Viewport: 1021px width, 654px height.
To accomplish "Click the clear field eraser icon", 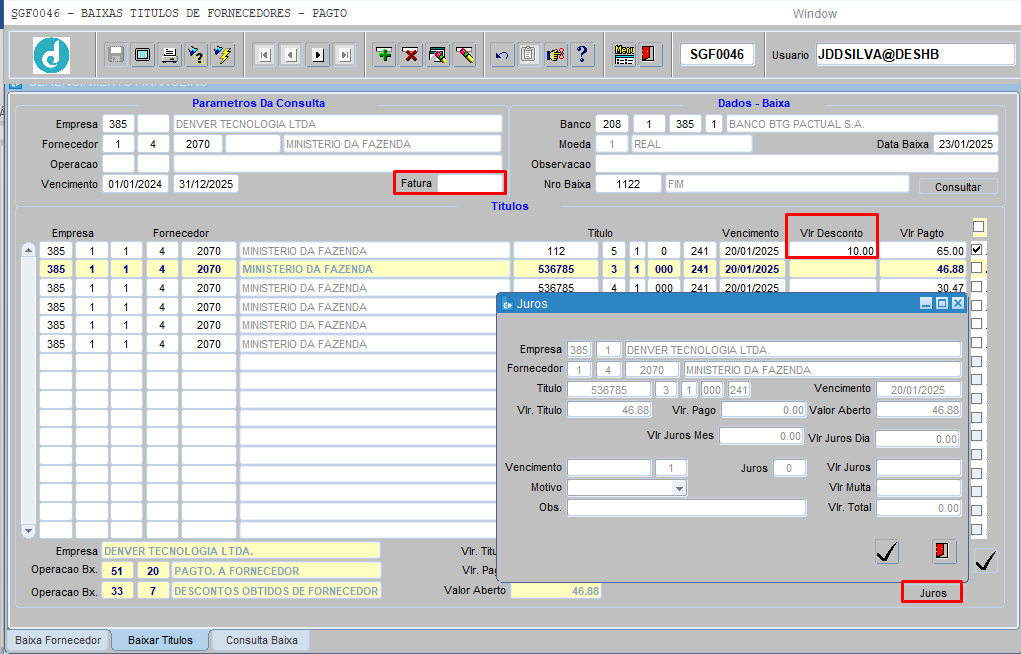I will [x=465, y=55].
